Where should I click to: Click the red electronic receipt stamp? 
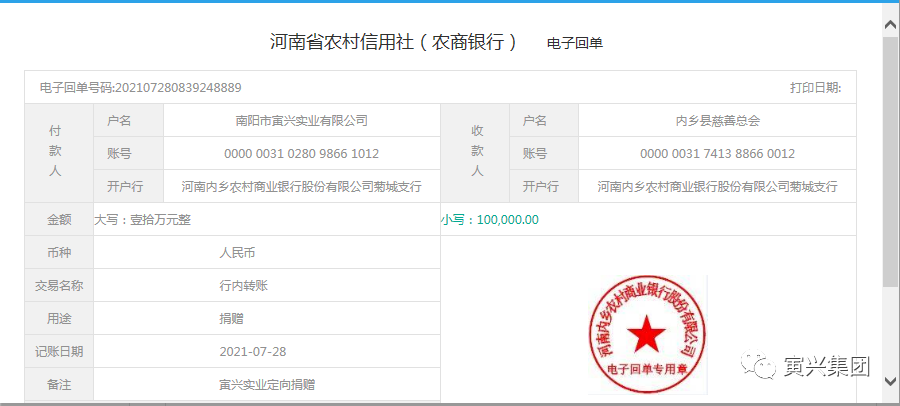coord(646,334)
